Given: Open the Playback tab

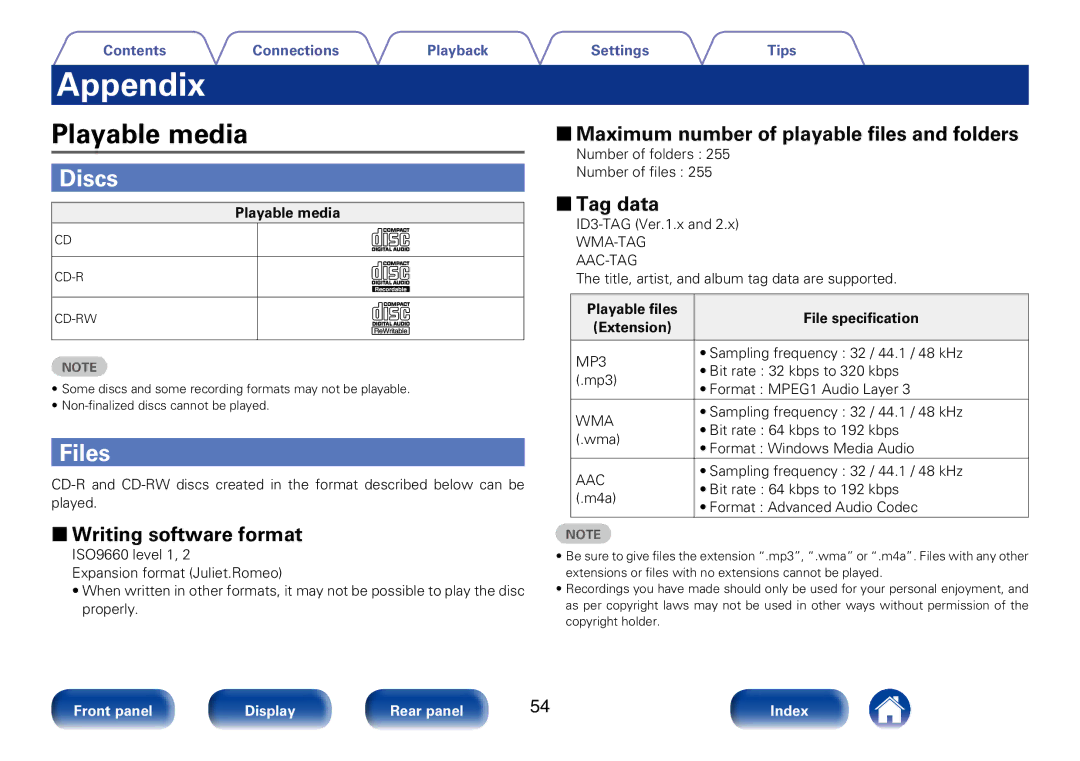Looking at the screenshot, I should pyautogui.click(x=457, y=50).
